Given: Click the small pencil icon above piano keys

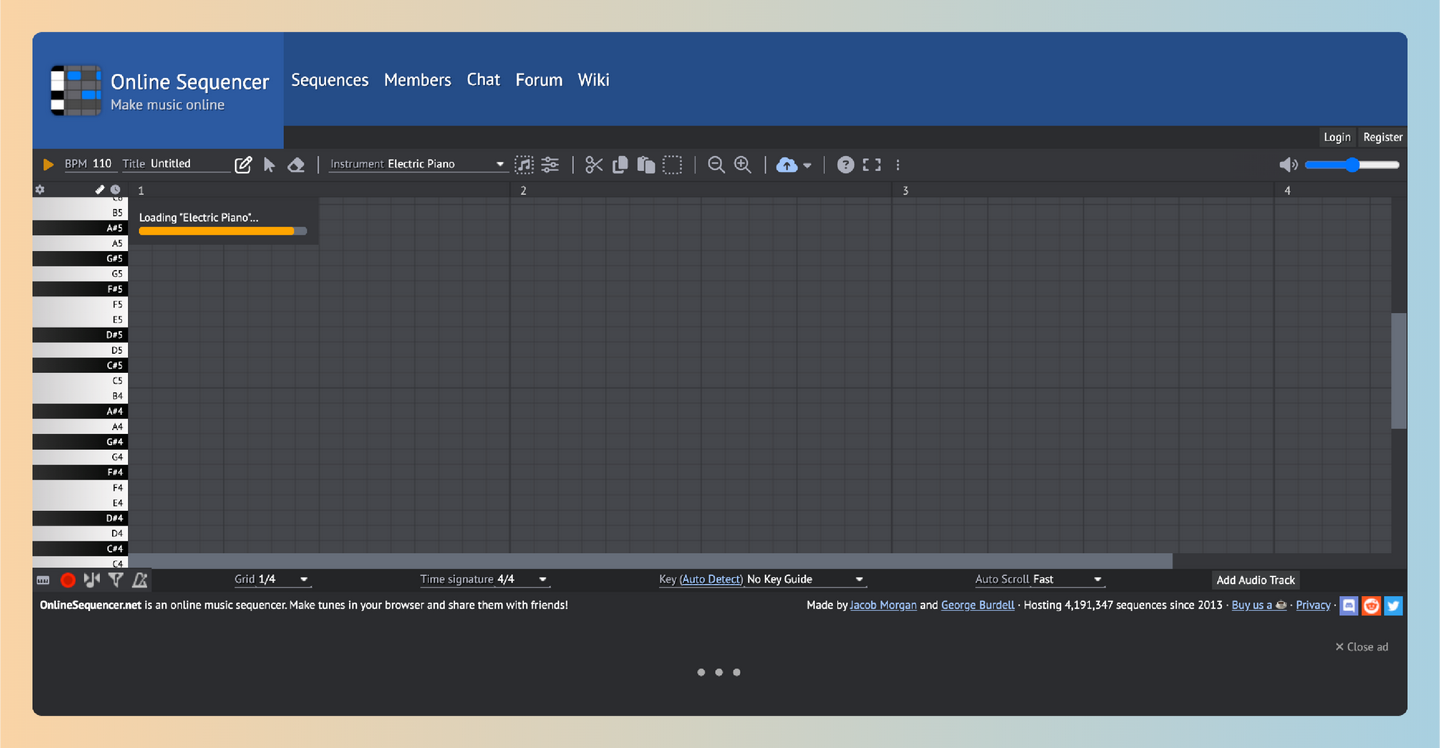Looking at the screenshot, I should [100, 189].
